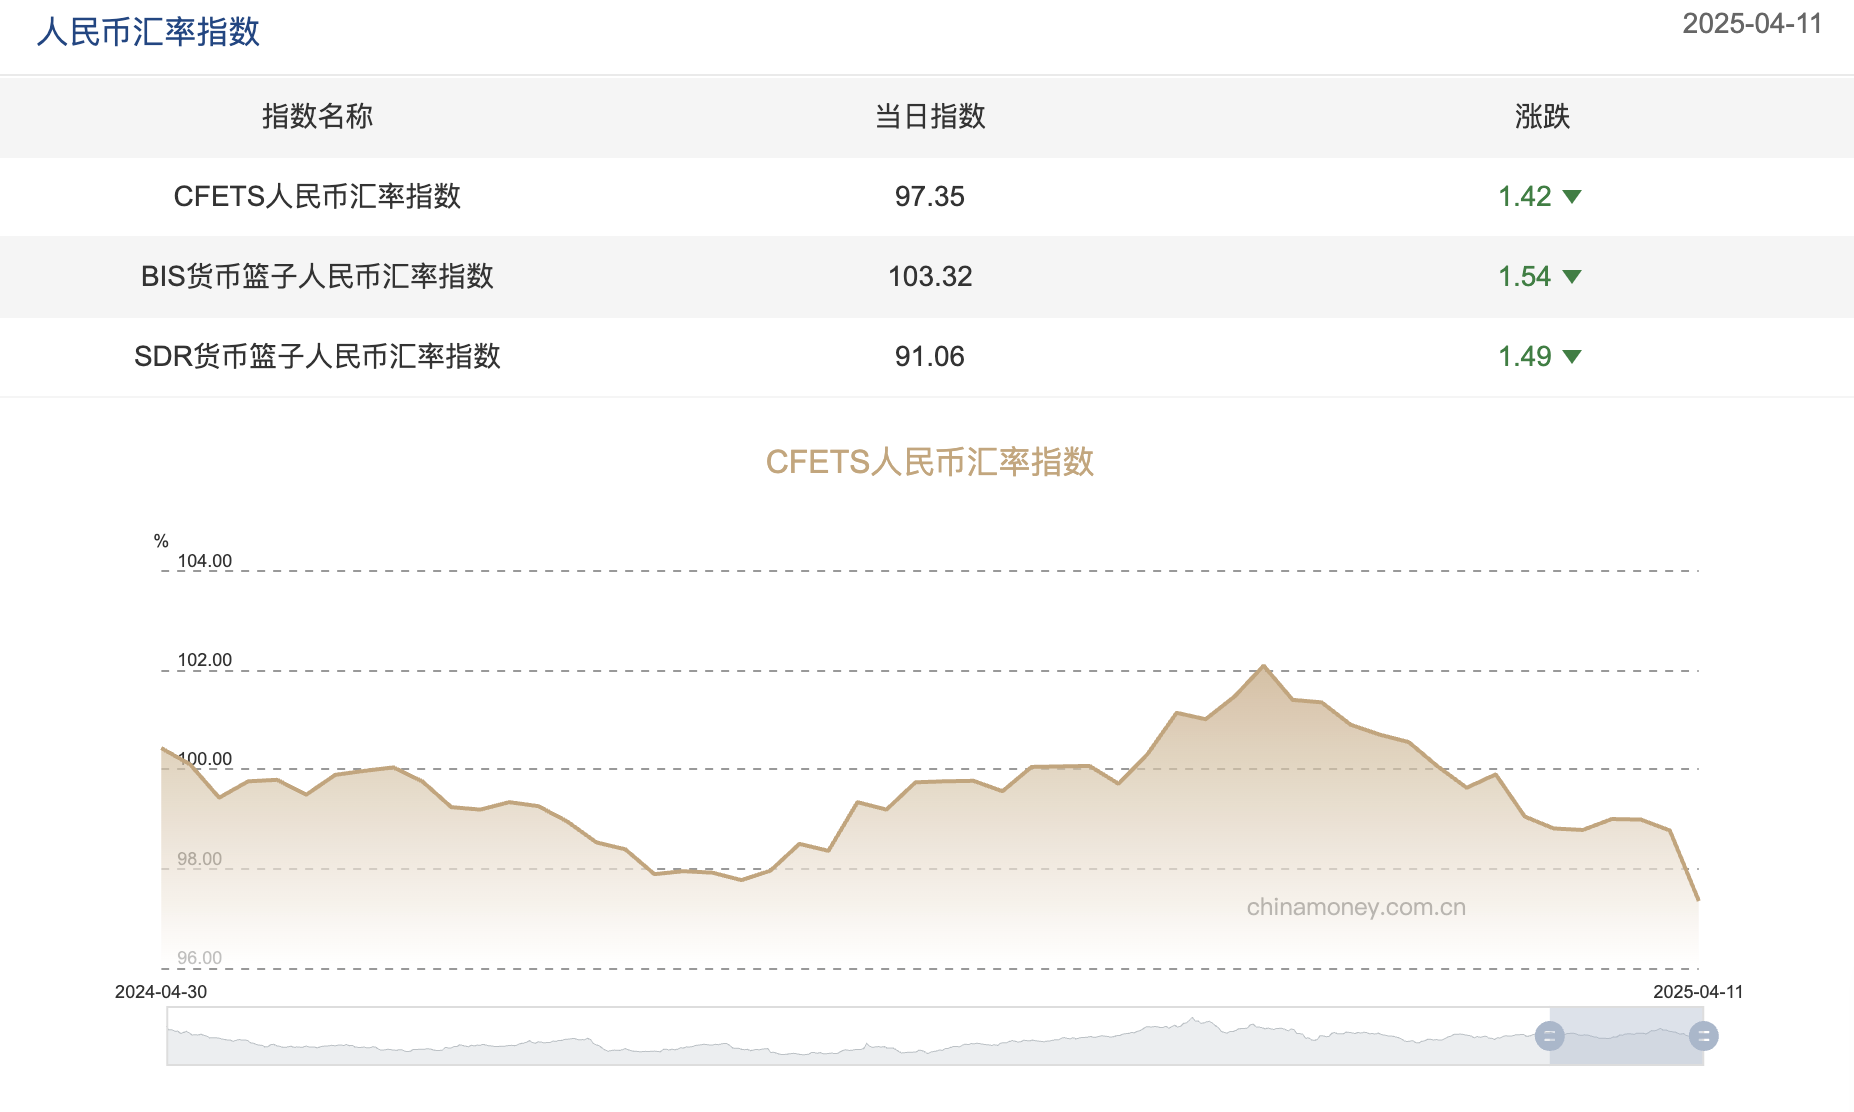Click the green down-arrow beside SDR index change 1.49

click(1573, 356)
